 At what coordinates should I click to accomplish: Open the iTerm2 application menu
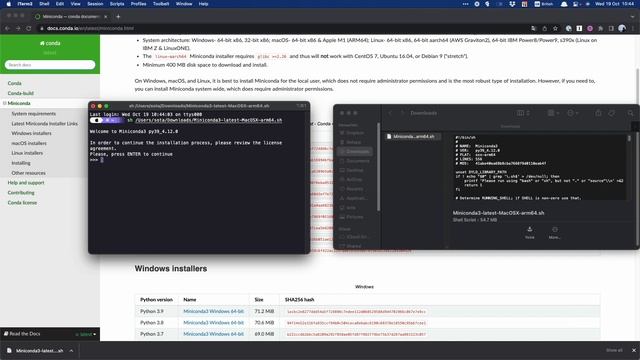[x=24, y=4]
